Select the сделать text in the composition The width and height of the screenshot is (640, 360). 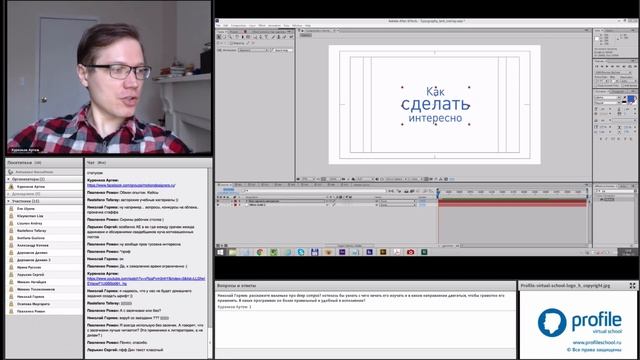coord(436,105)
